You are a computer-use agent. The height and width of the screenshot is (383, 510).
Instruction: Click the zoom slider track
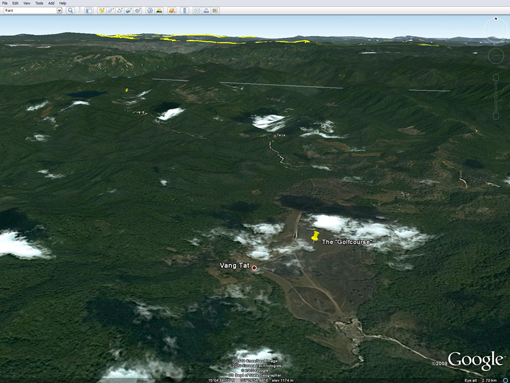[496, 97]
